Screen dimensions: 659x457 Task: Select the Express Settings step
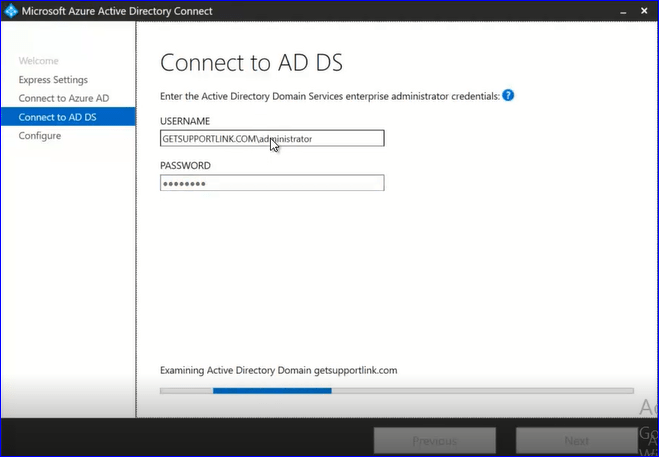[53, 80]
